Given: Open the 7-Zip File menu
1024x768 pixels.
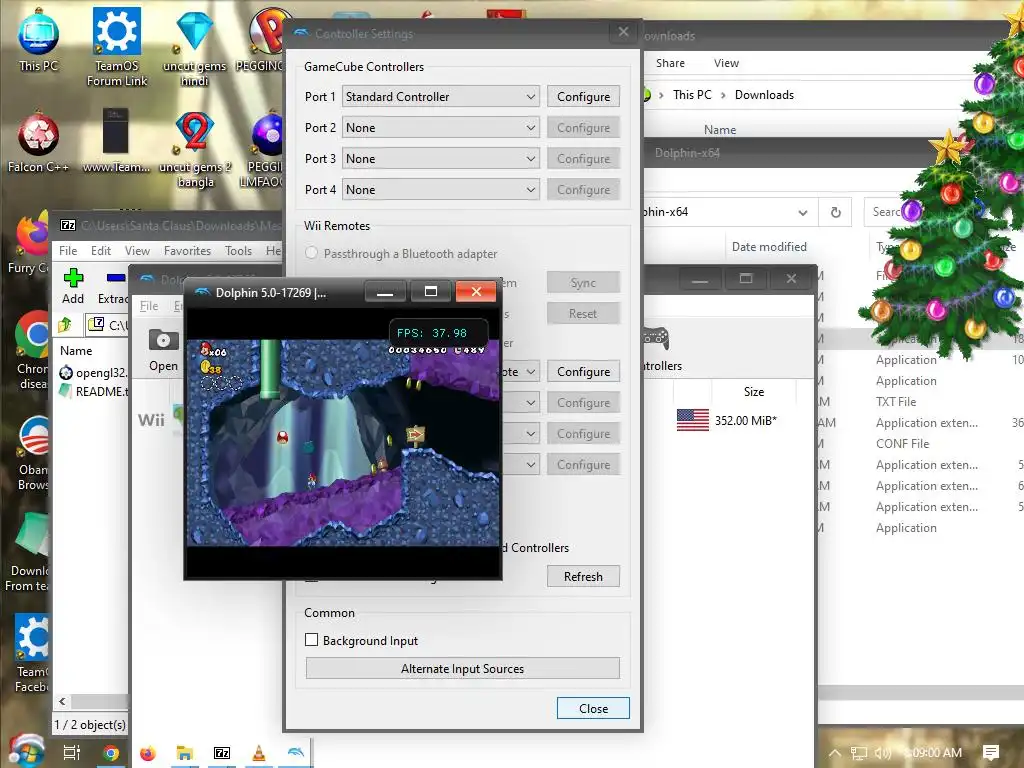Looking at the screenshot, I should [68, 251].
